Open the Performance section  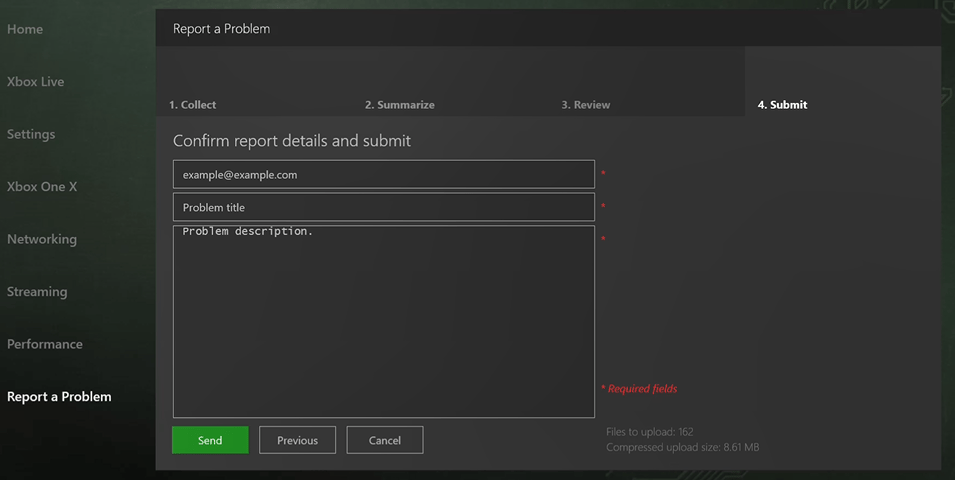pyautogui.click(x=44, y=344)
